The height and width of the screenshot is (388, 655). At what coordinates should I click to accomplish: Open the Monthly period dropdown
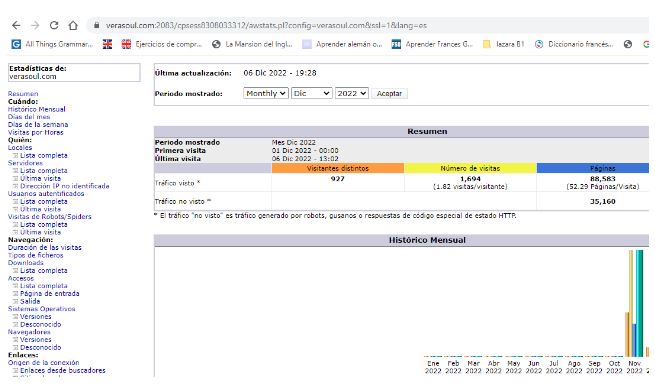(x=266, y=94)
